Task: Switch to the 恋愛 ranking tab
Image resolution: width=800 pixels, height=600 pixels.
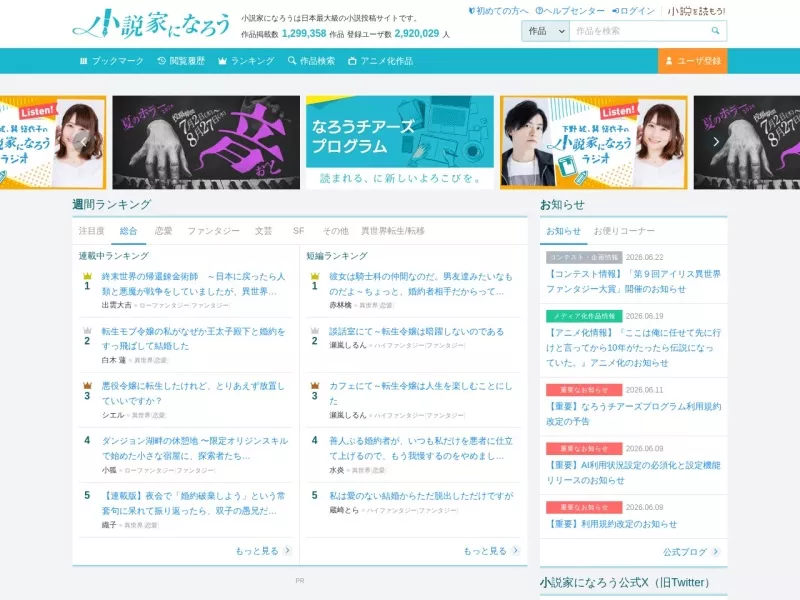Action: click(x=163, y=231)
